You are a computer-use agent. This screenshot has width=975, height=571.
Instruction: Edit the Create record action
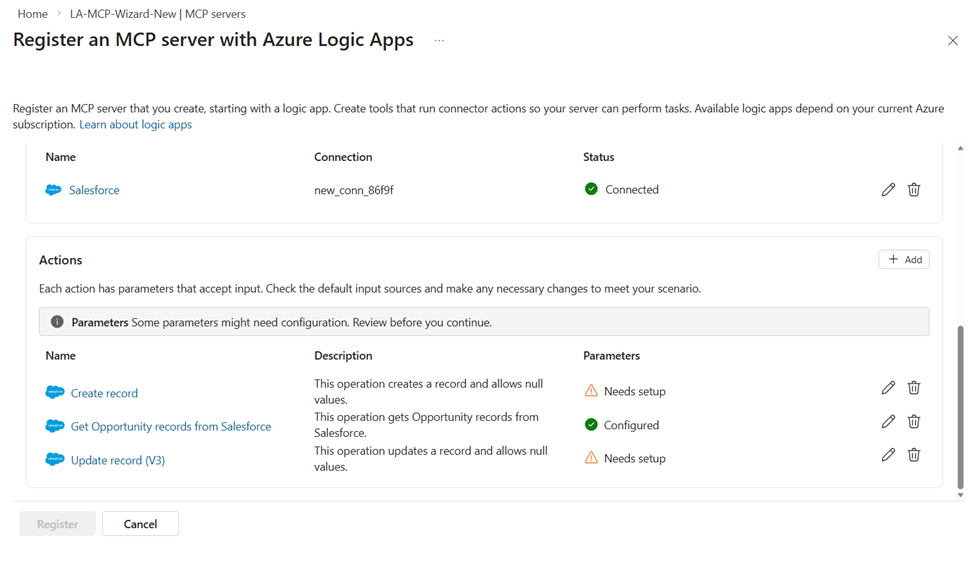[x=888, y=388]
